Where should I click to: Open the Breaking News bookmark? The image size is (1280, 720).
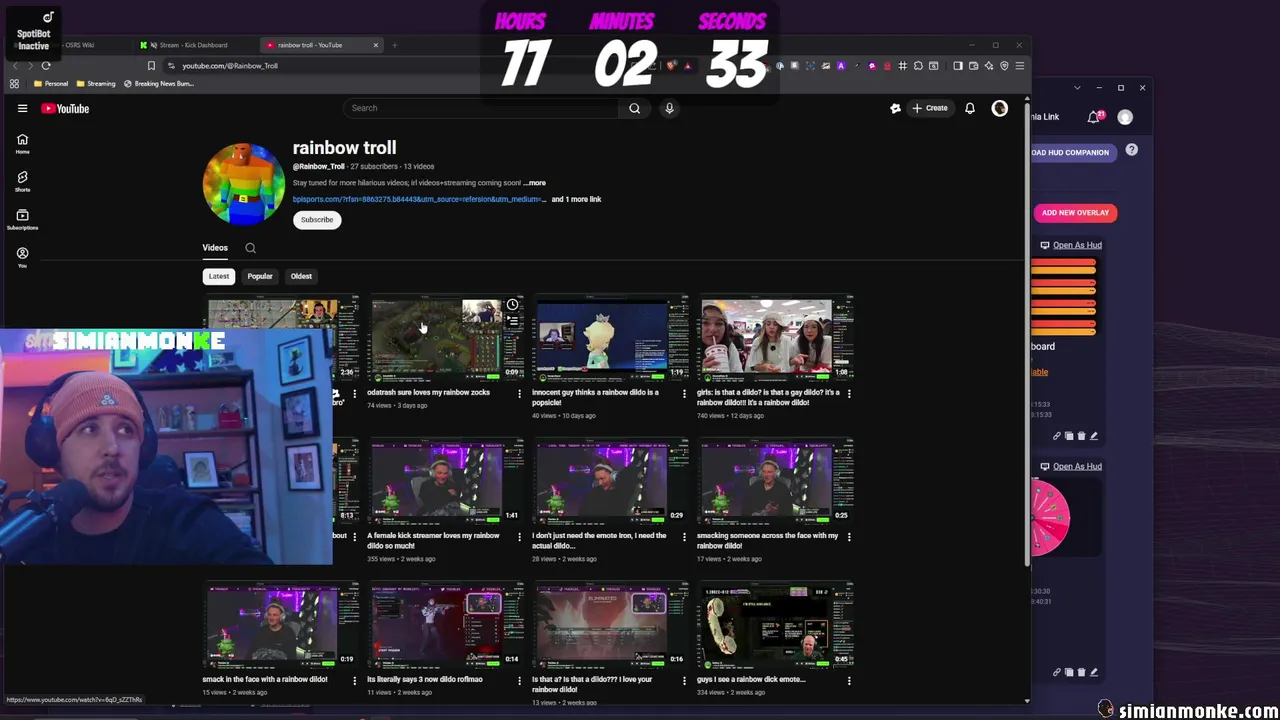159,84
